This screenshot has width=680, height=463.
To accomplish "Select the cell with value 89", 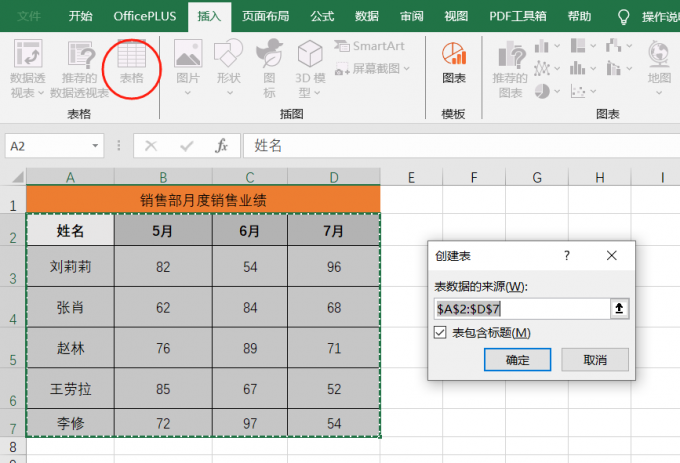I will [x=250, y=348].
